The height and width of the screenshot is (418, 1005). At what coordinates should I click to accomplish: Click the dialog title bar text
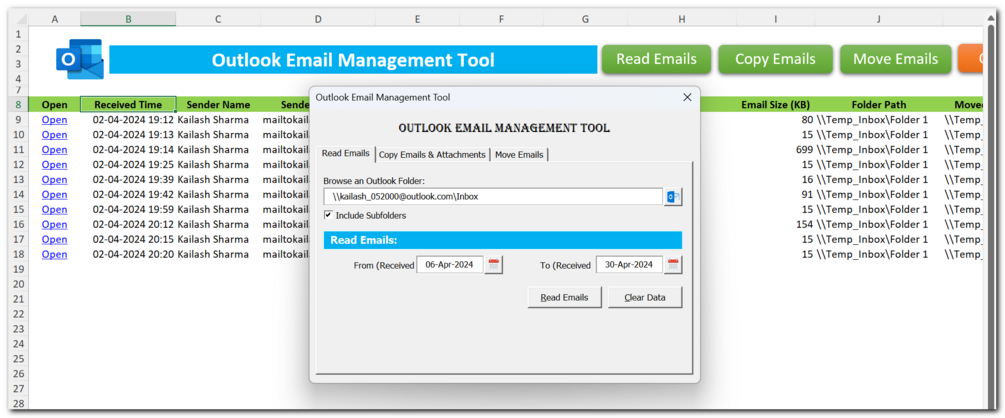click(x=383, y=97)
